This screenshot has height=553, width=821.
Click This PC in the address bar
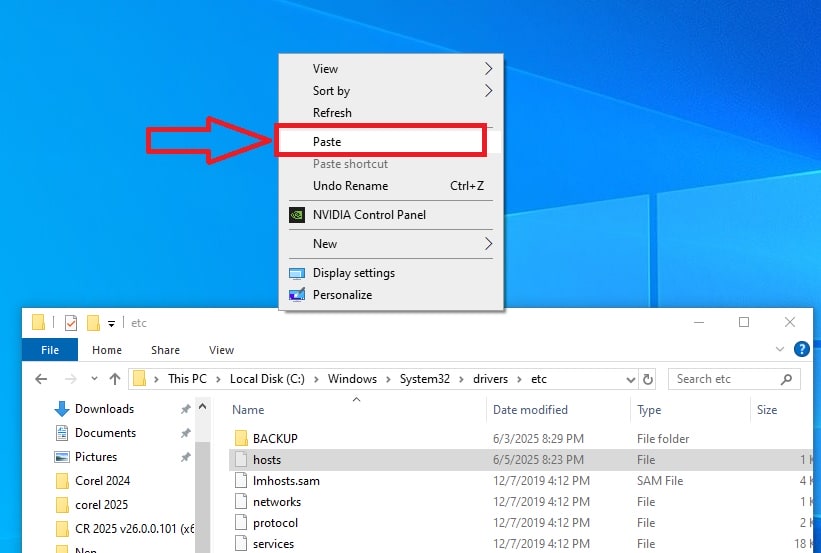point(187,379)
